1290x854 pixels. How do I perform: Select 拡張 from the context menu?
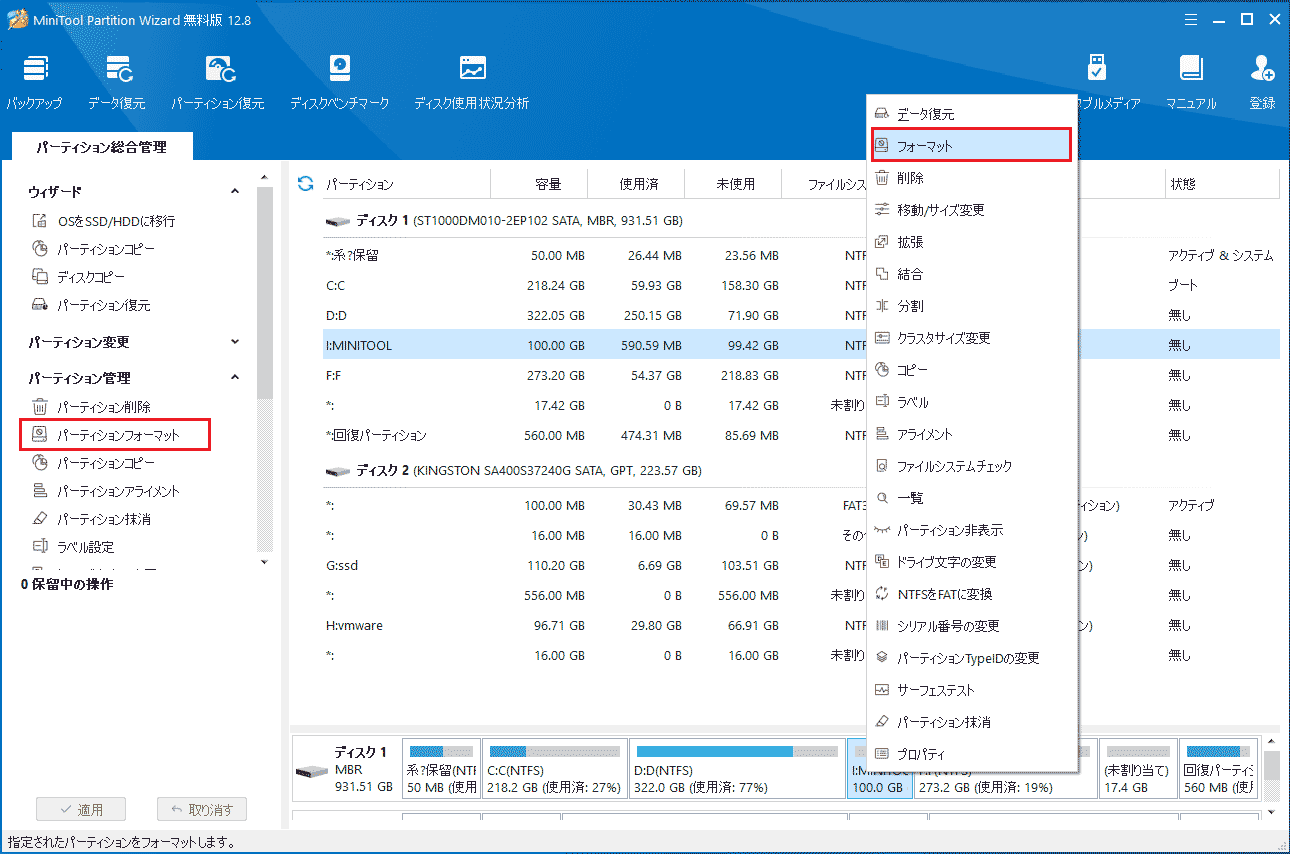pyautogui.click(x=972, y=242)
